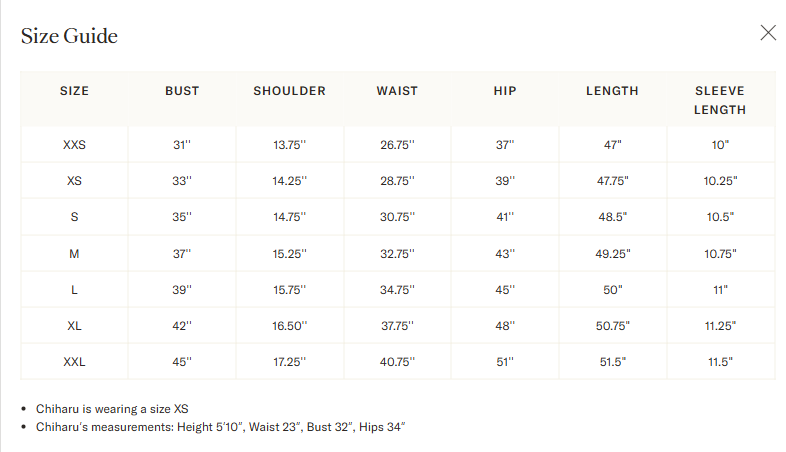Click the SLEEVE LENGTH column header
Viewport: 786px width, 452px height.
720,100
